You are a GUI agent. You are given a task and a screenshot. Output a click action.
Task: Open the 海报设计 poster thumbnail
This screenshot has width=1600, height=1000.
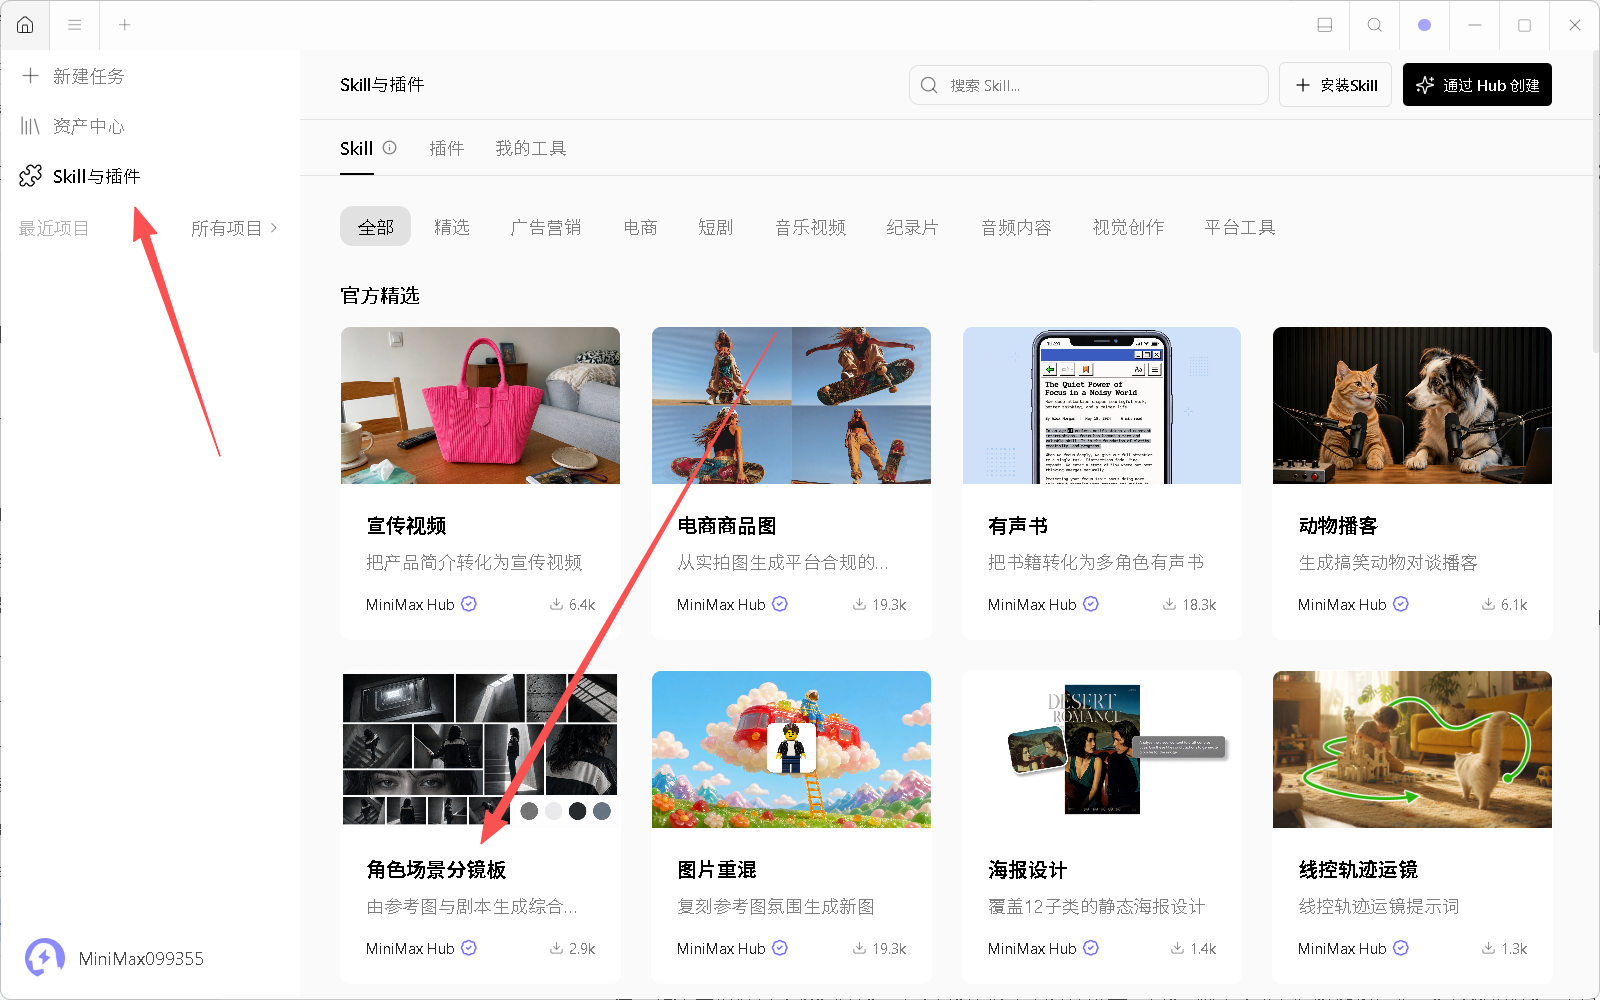click(x=1102, y=749)
